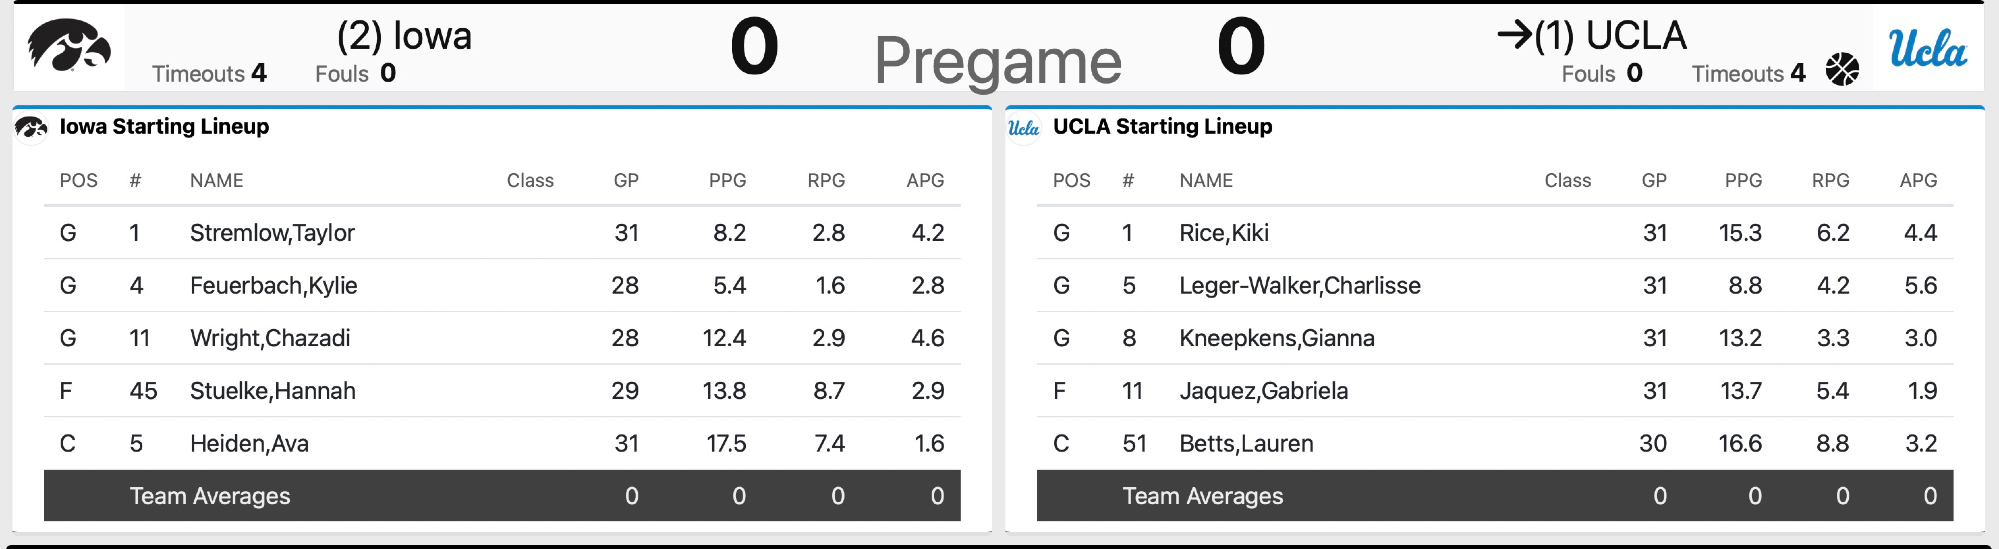Select player Betts, Lauren
The image size is (1999, 549).
click(1246, 443)
